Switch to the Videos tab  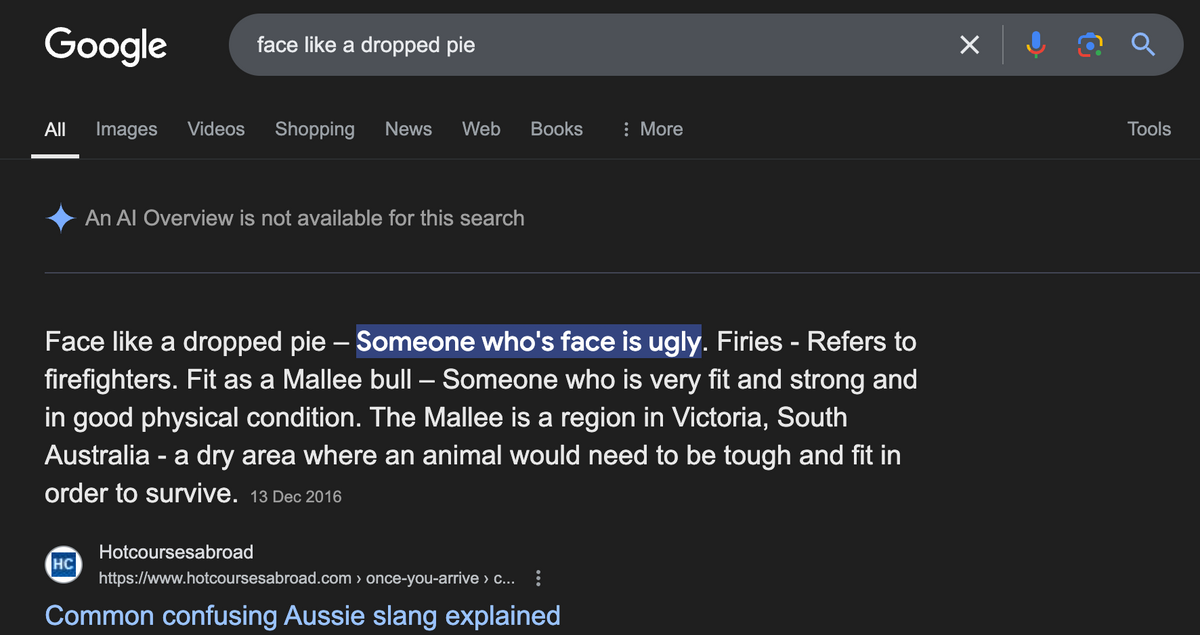click(x=216, y=129)
